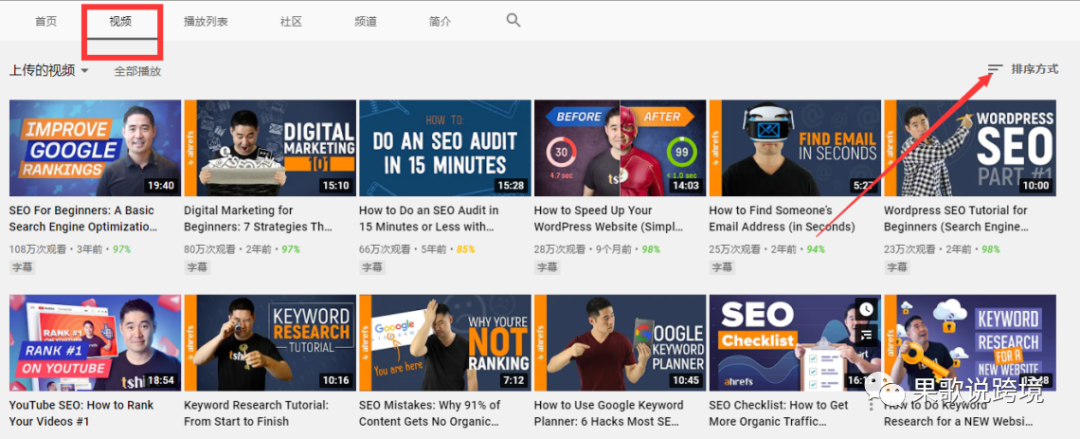Viewport: 1080px width, 439px height.
Task: Click 字幕 badge under Wordpress SEO Tutorial
Action: pyautogui.click(x=897, y=267)
